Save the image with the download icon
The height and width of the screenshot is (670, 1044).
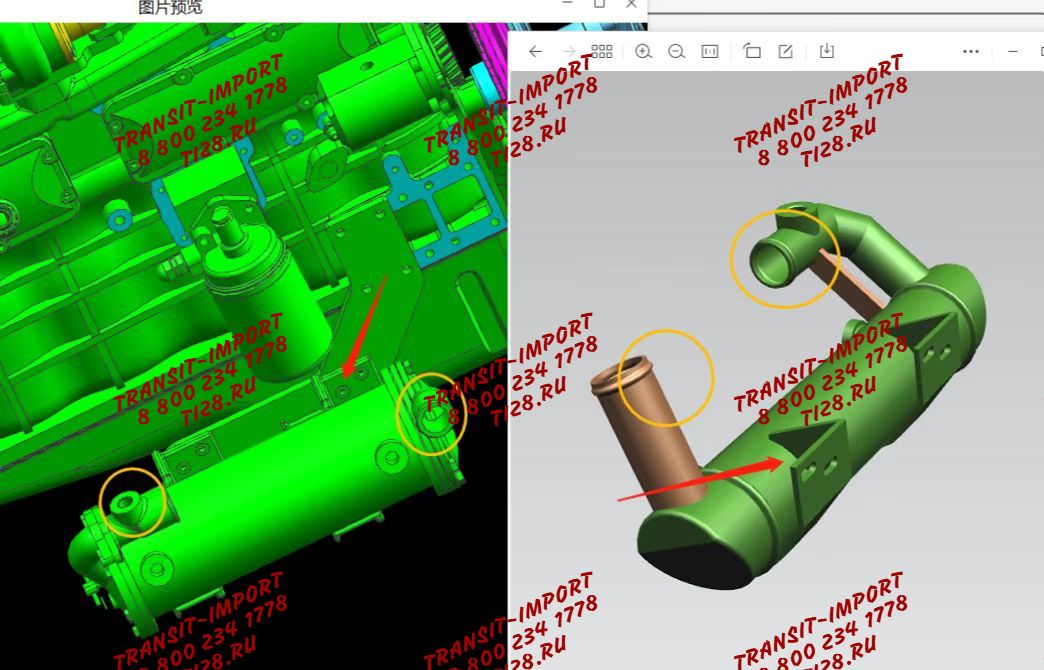click(x=826, y=51)
